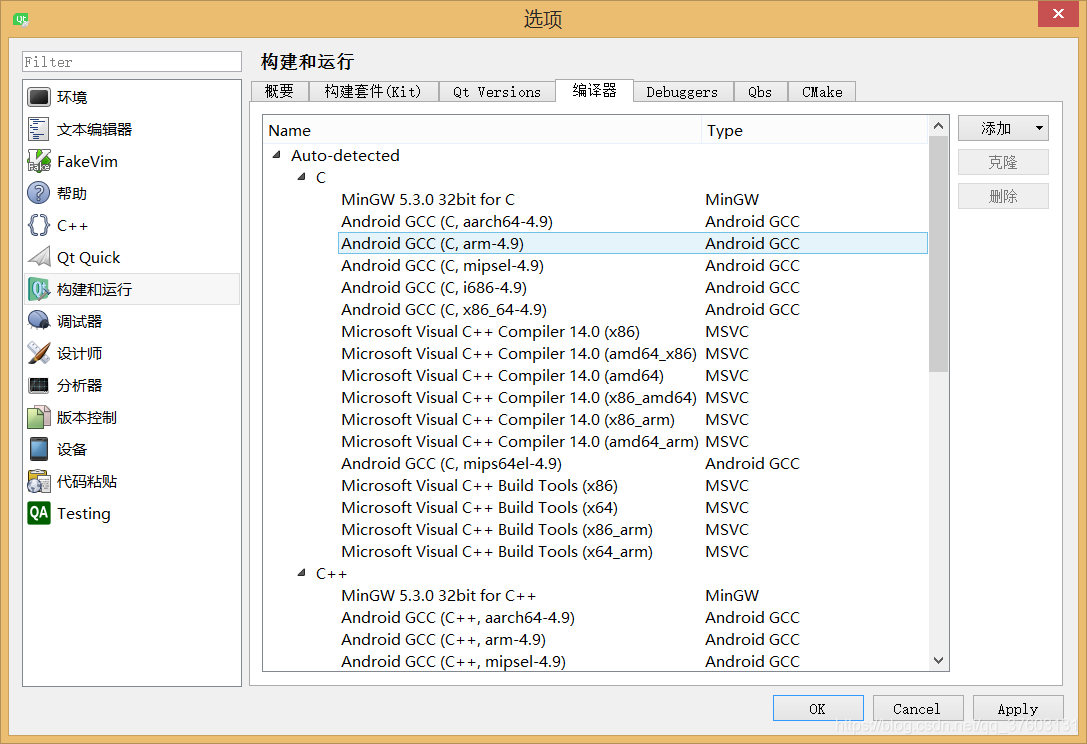Click the scrollbar up arrow
The width and height of the screenshot is (1087, 744).
point(939,126)
